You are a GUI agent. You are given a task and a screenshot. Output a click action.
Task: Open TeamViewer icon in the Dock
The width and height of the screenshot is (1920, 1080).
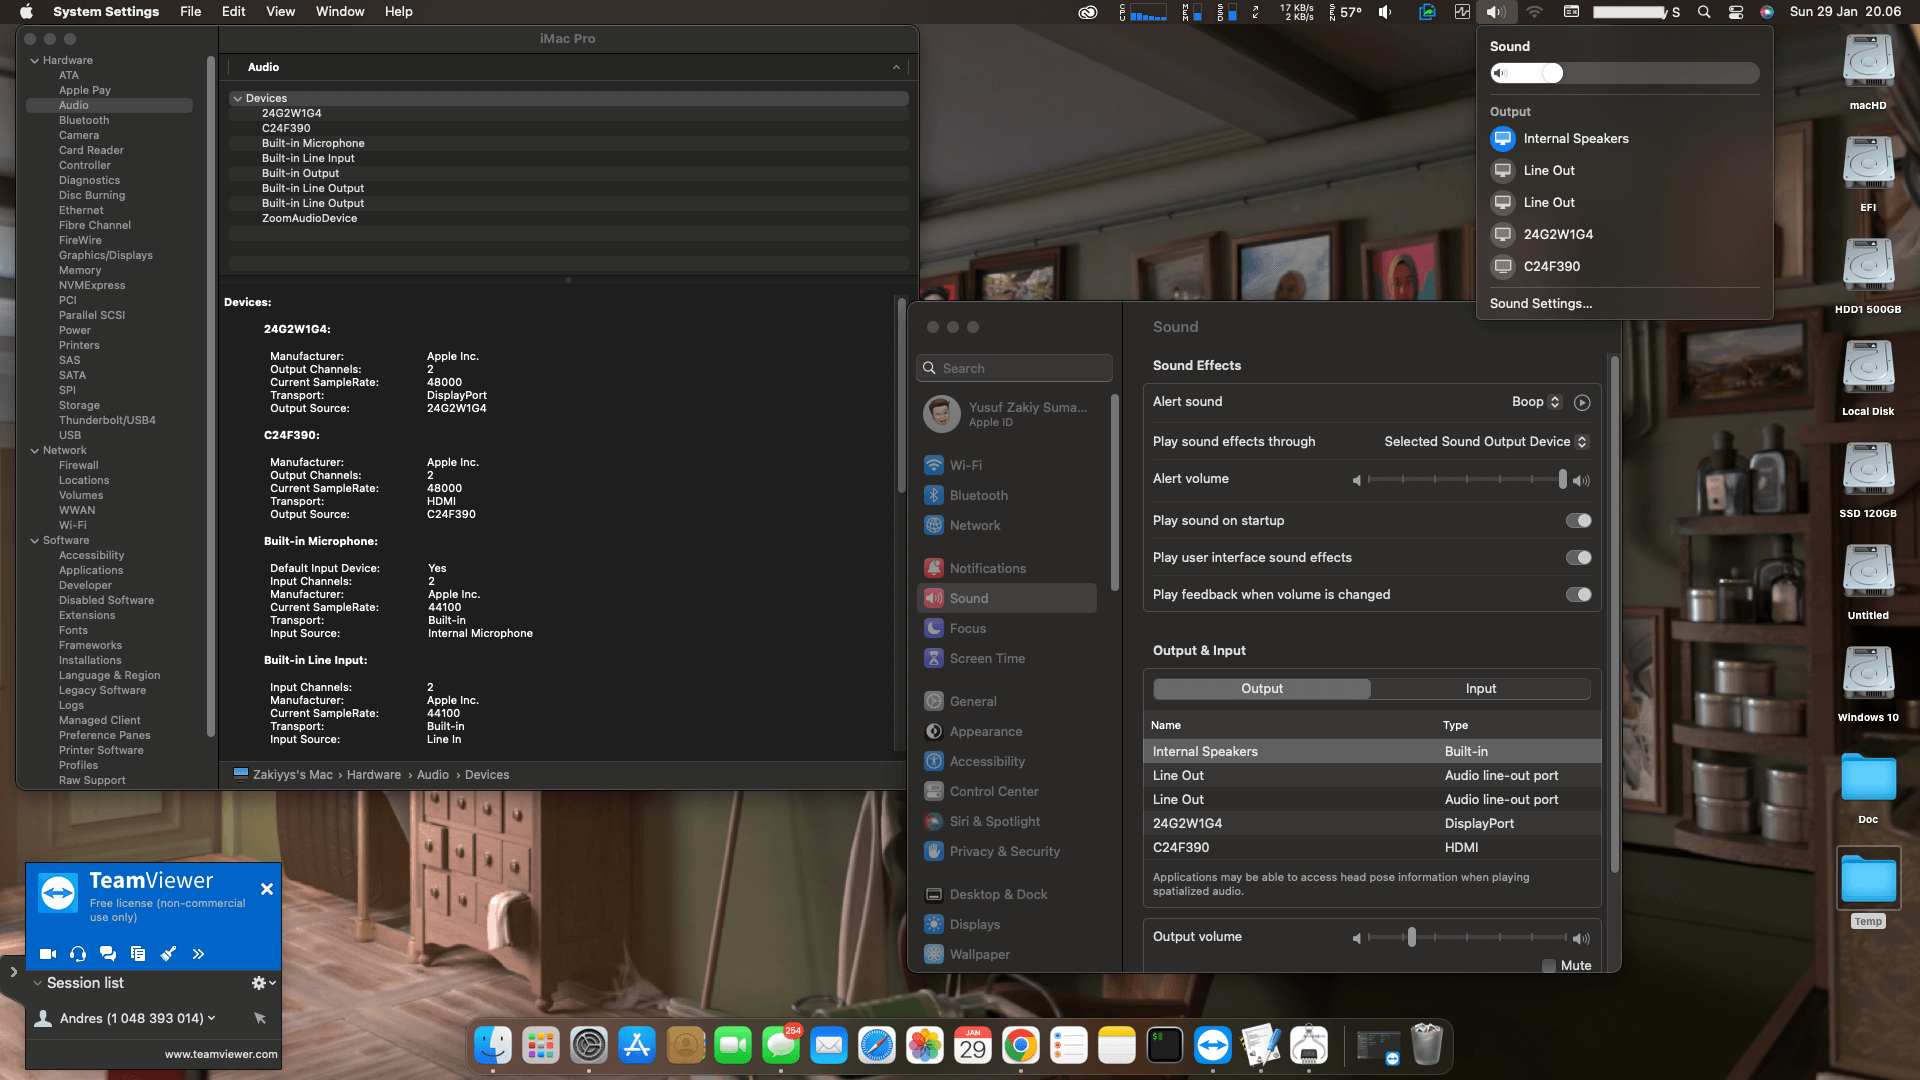pos(1213,1046)
